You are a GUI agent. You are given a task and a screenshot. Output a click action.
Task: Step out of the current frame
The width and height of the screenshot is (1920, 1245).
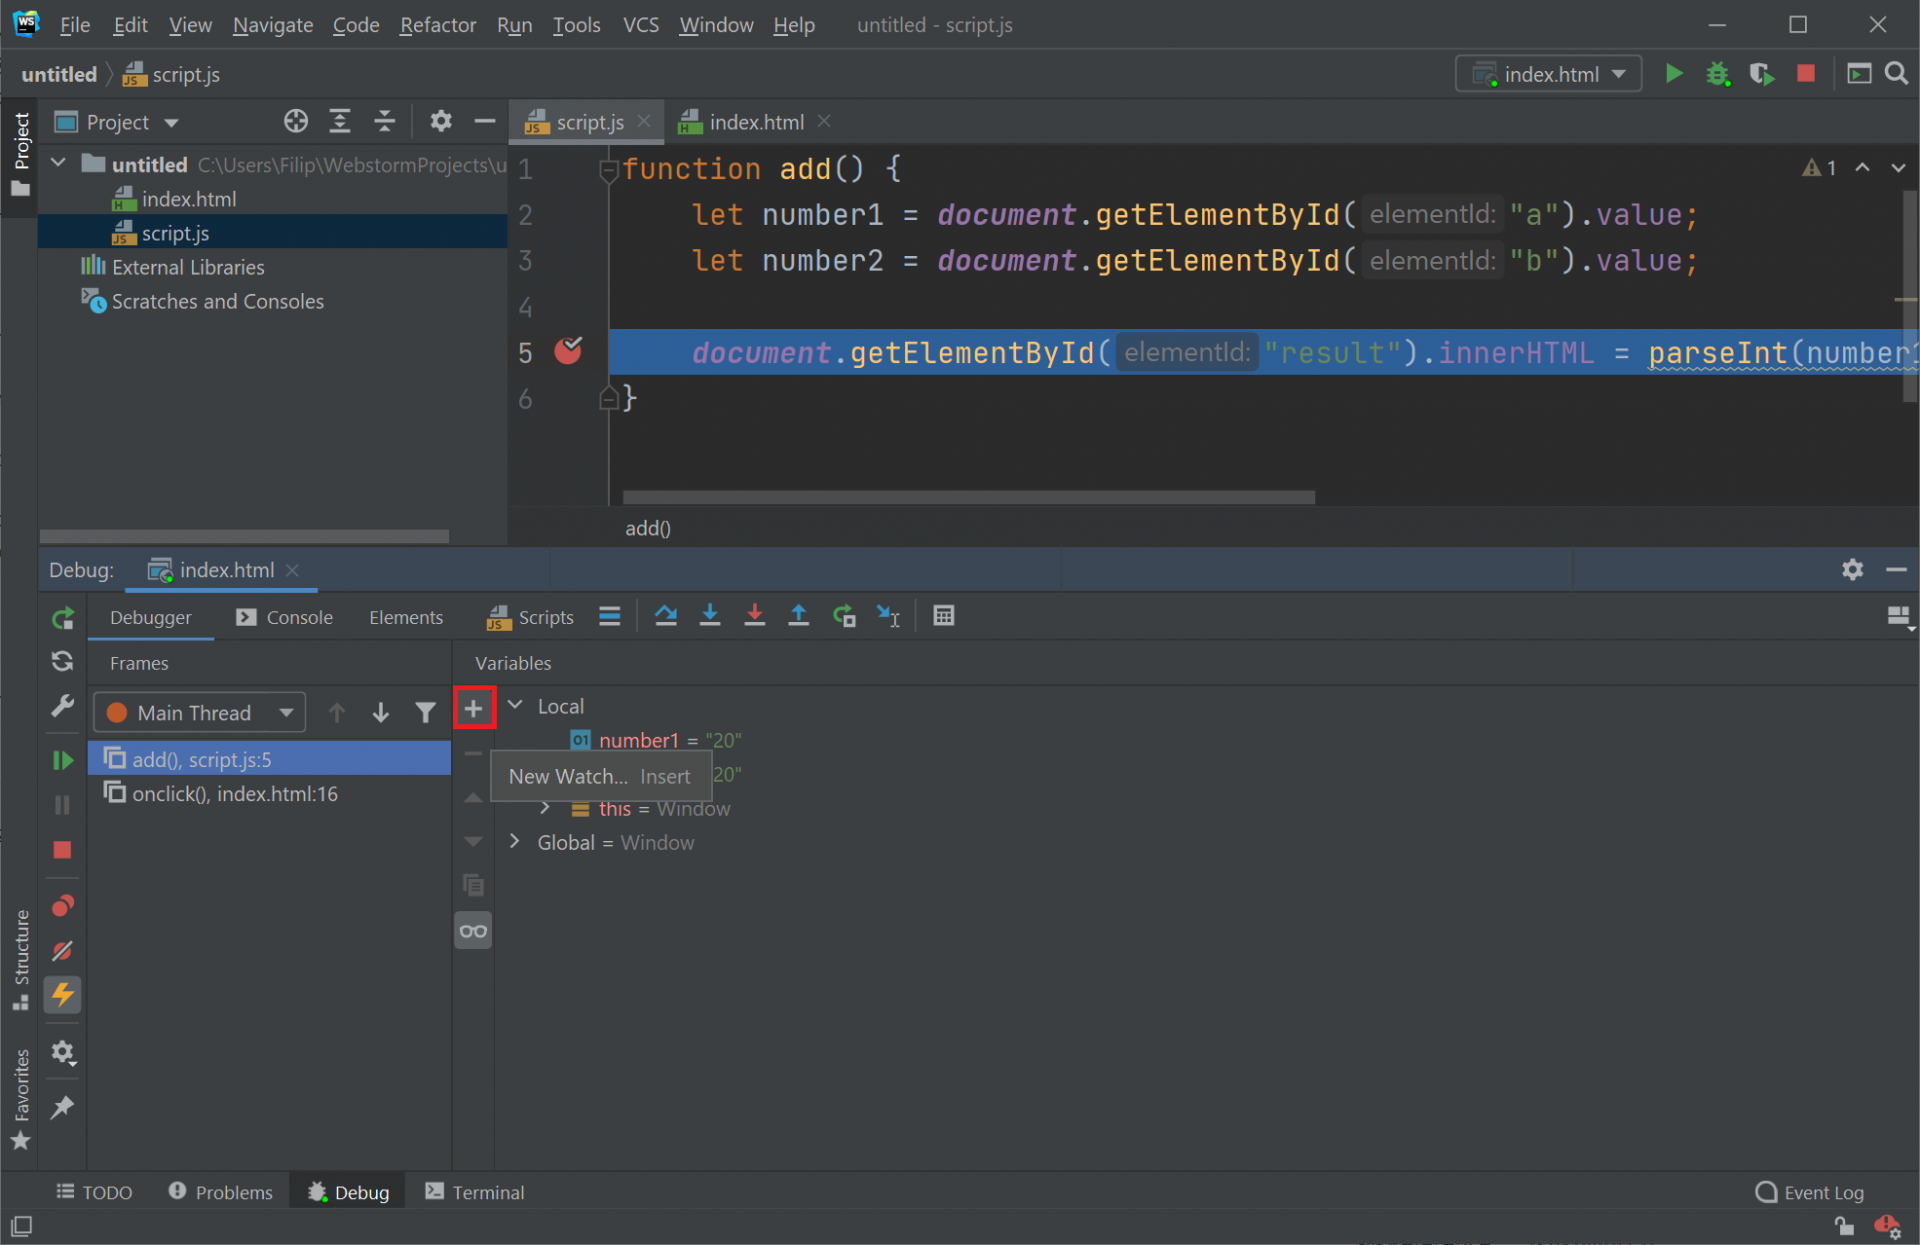click(798, 616)
